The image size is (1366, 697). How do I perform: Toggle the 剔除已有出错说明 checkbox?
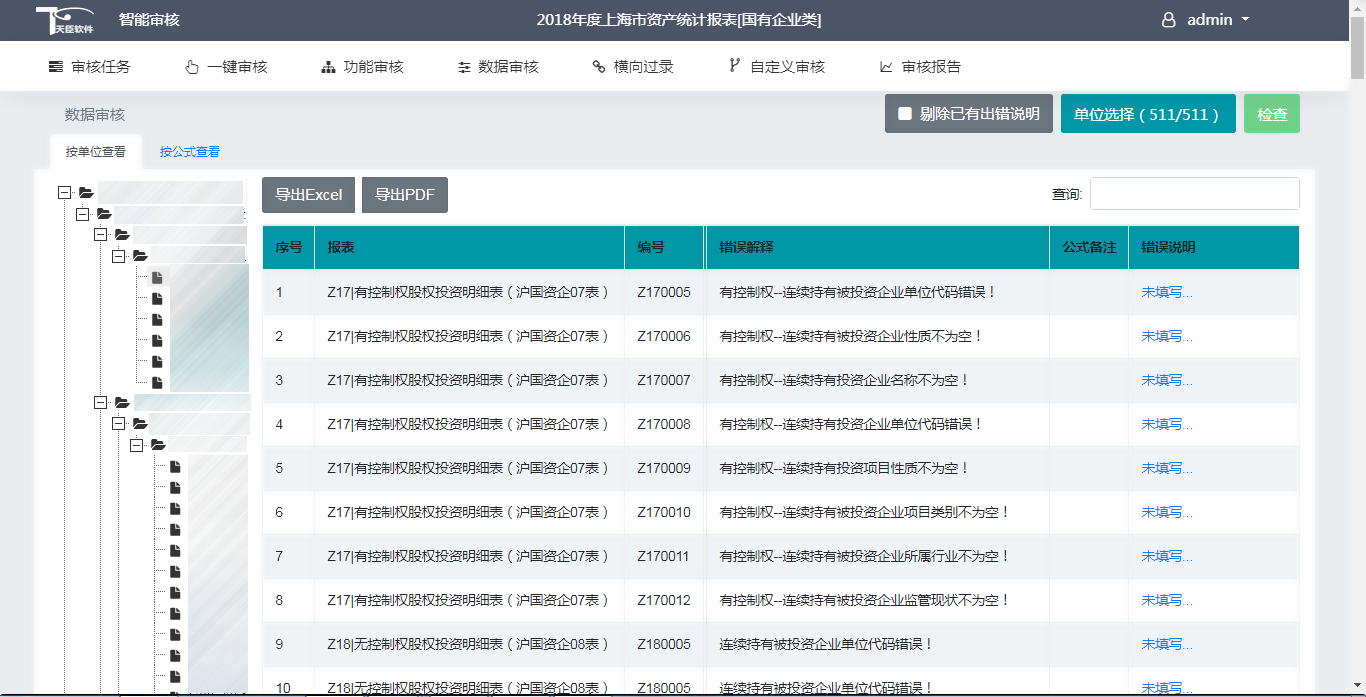coord(905,114)
